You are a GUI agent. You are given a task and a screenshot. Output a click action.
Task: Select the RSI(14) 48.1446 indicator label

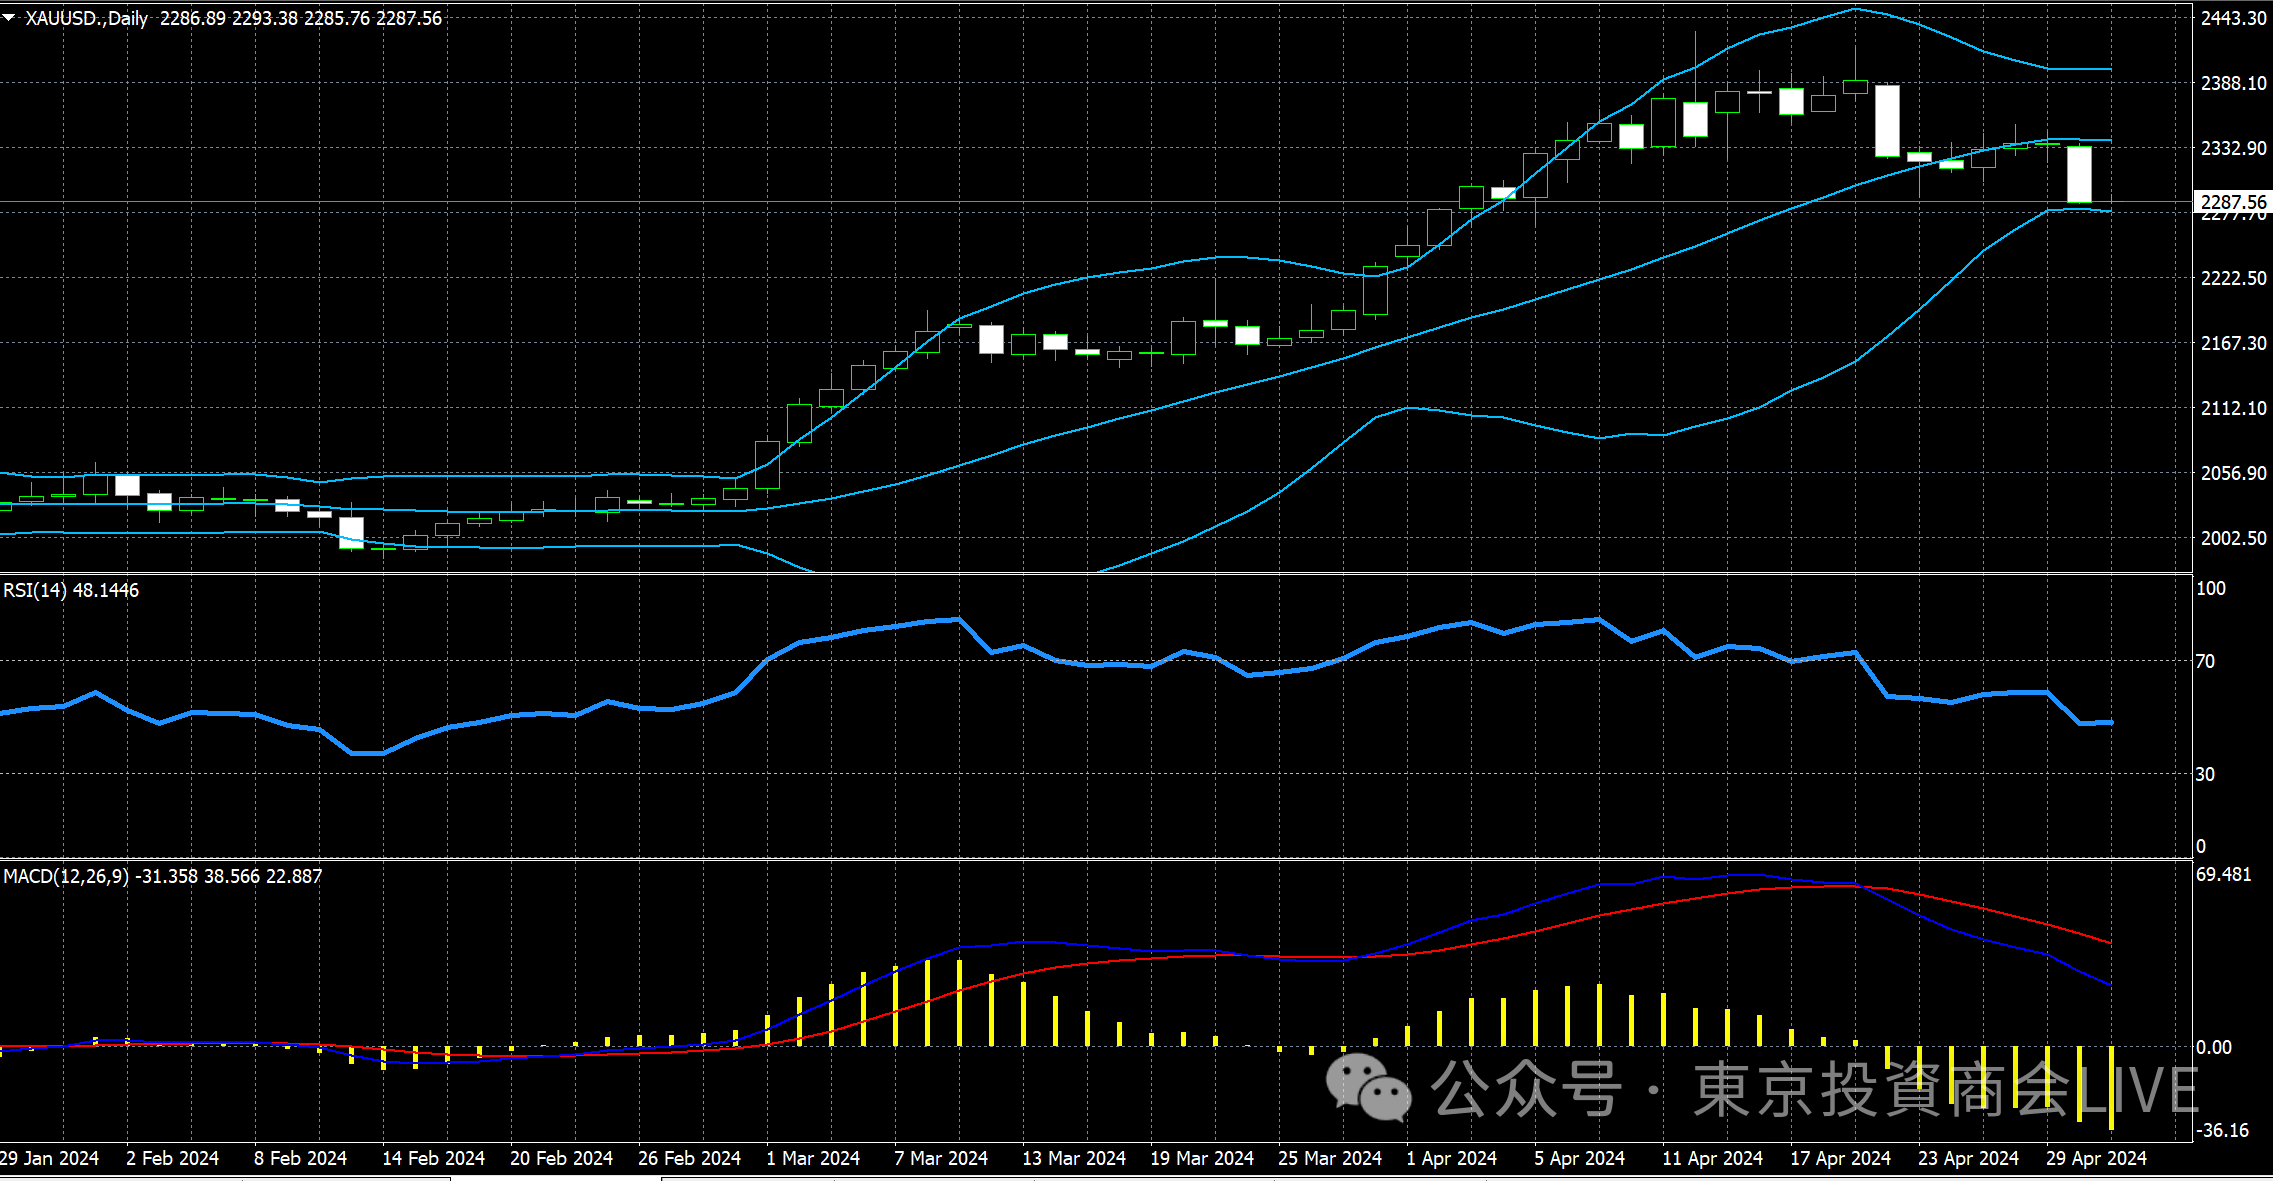pos(71,590)
